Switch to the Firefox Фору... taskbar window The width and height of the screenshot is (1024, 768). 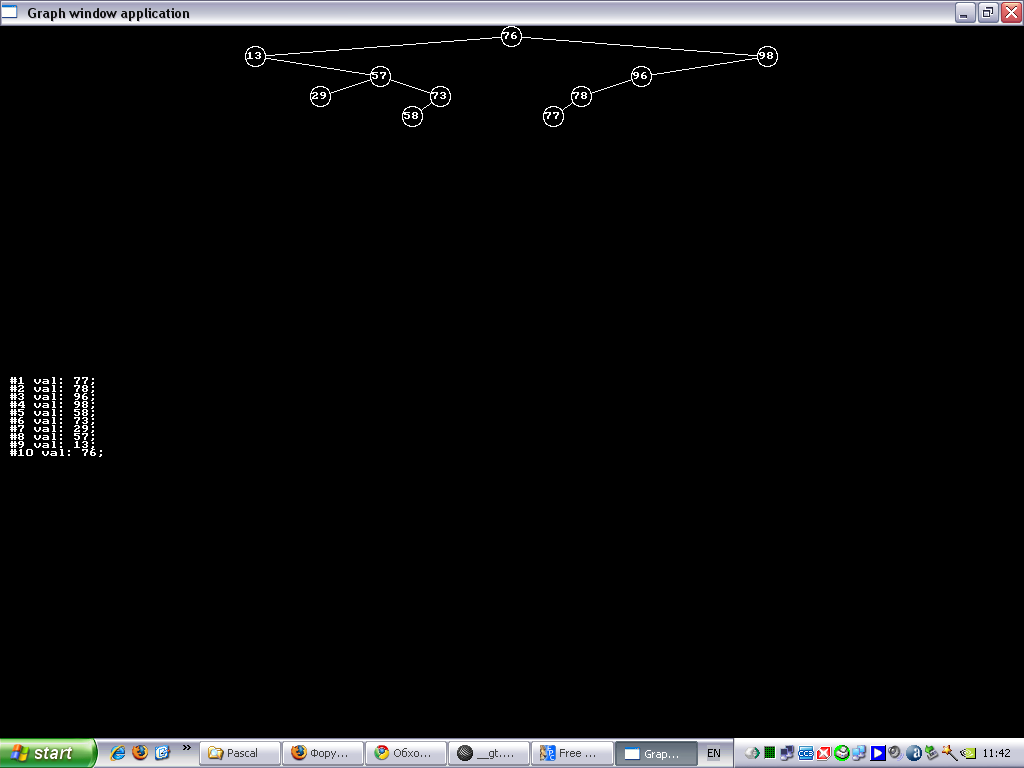click(322, 753)
